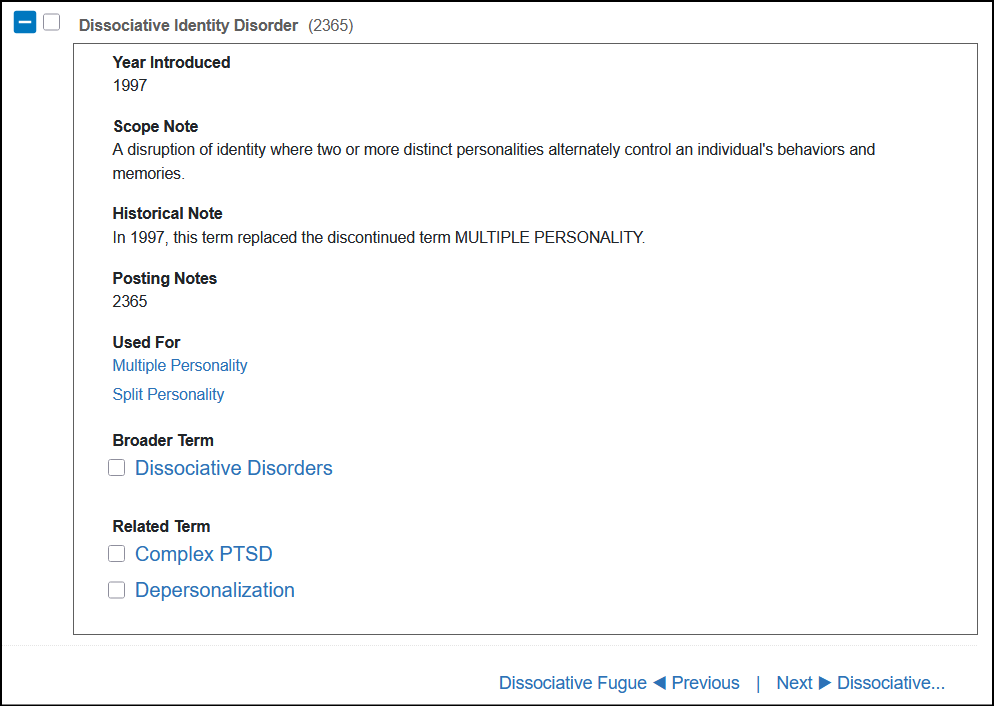994x706 pixels.
Task: Click the 1997 value under Year Introduced
Action: pos(130,86)
